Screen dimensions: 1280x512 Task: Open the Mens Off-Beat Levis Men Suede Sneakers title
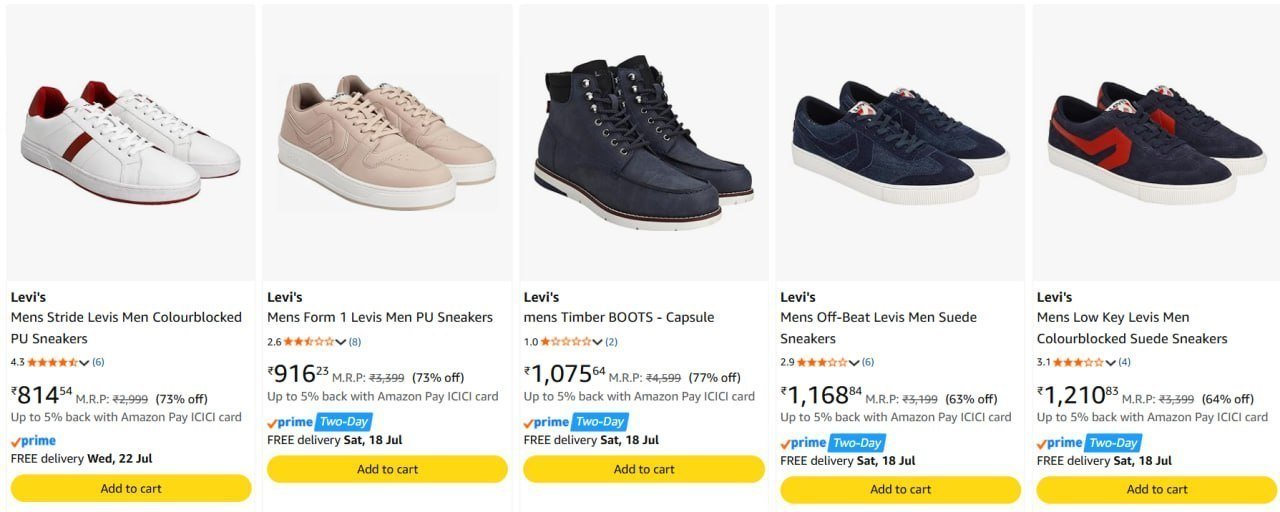[x=879, y=328]
